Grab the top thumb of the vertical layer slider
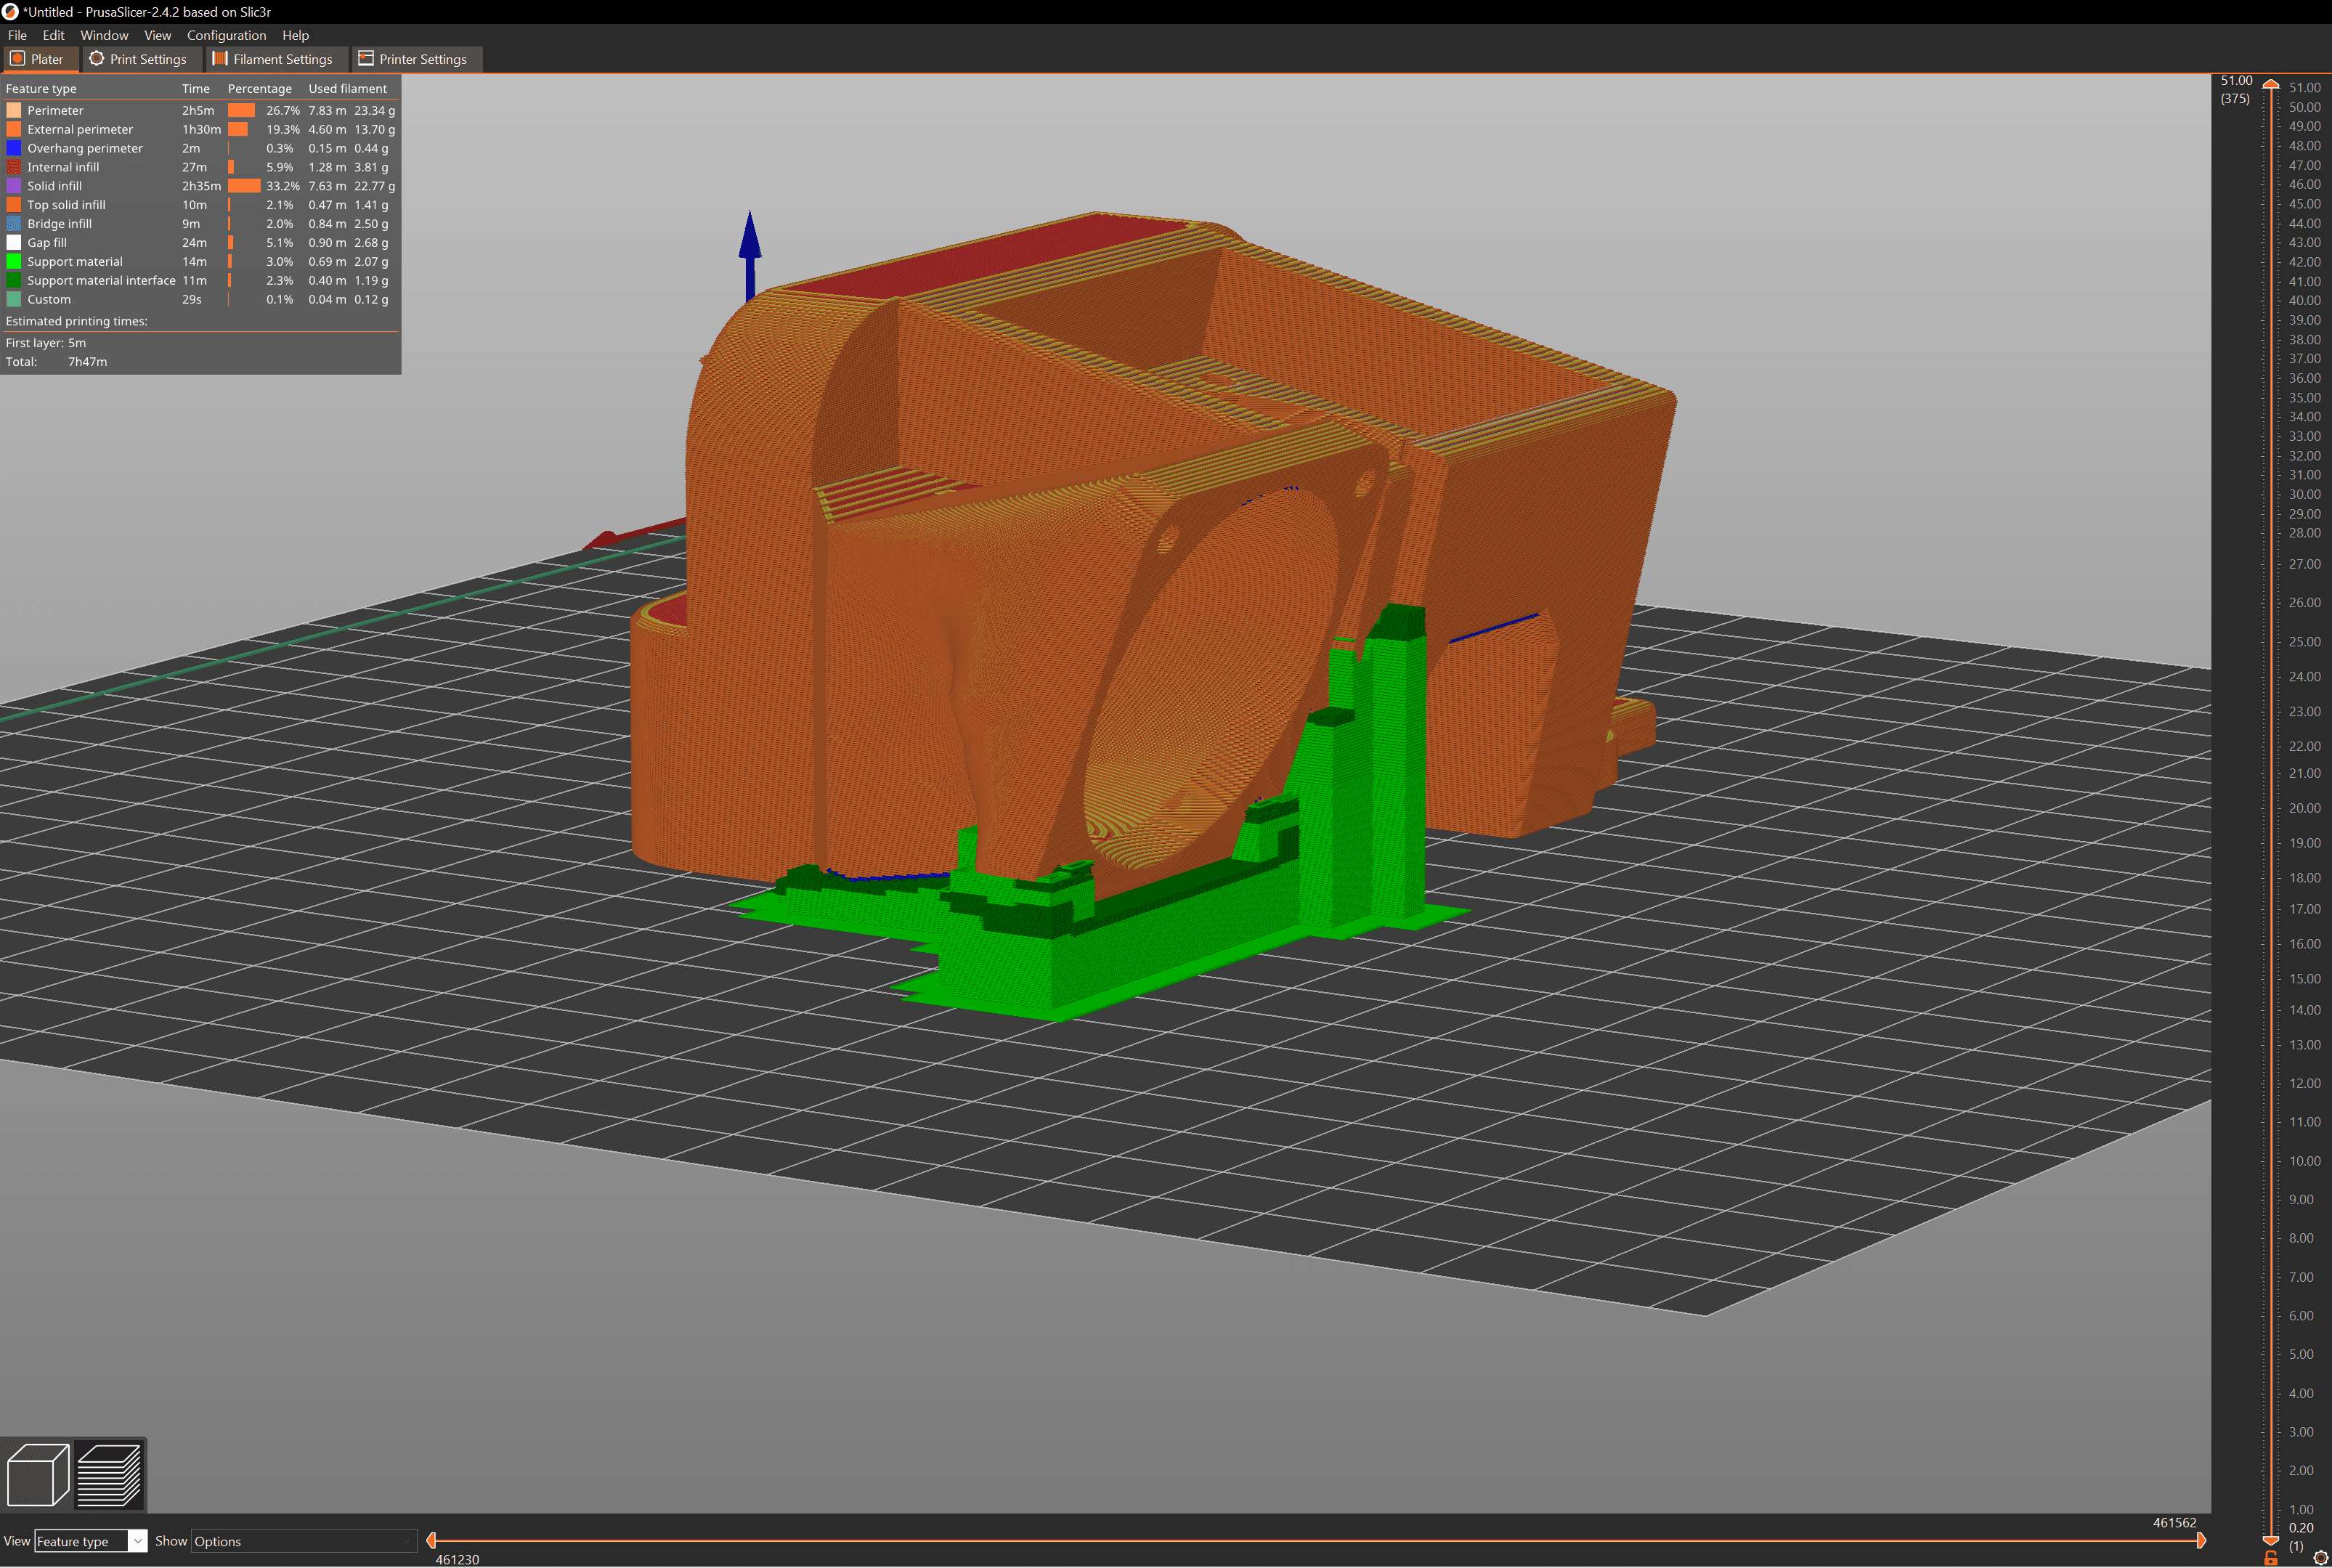Screen dimensions: 2332x1568 pyautogui.click(x=2271, y=85)
